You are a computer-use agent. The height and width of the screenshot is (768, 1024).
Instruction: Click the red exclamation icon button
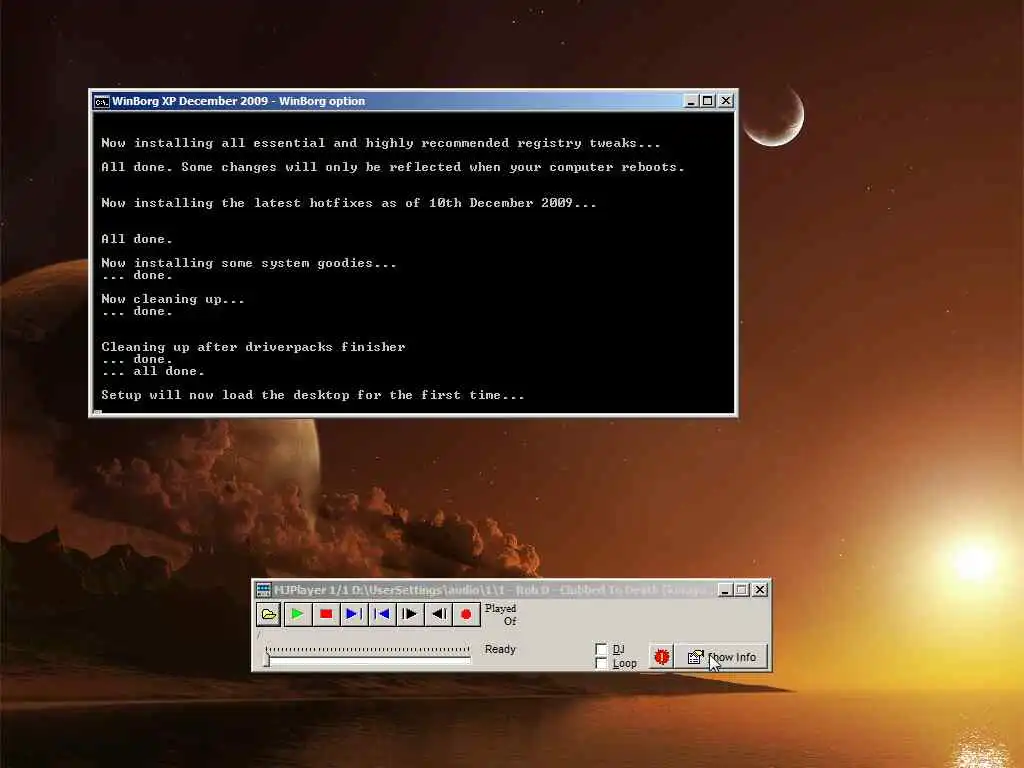click(662, 656)
